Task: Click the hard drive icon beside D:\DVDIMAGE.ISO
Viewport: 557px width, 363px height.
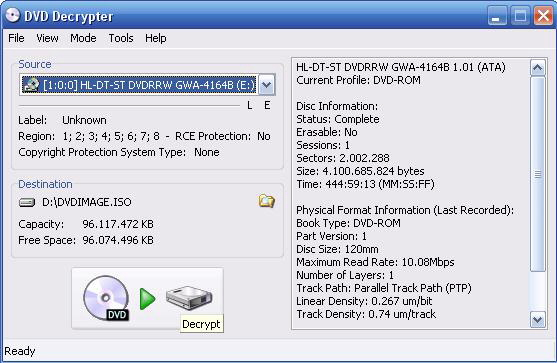Action: 27,202
